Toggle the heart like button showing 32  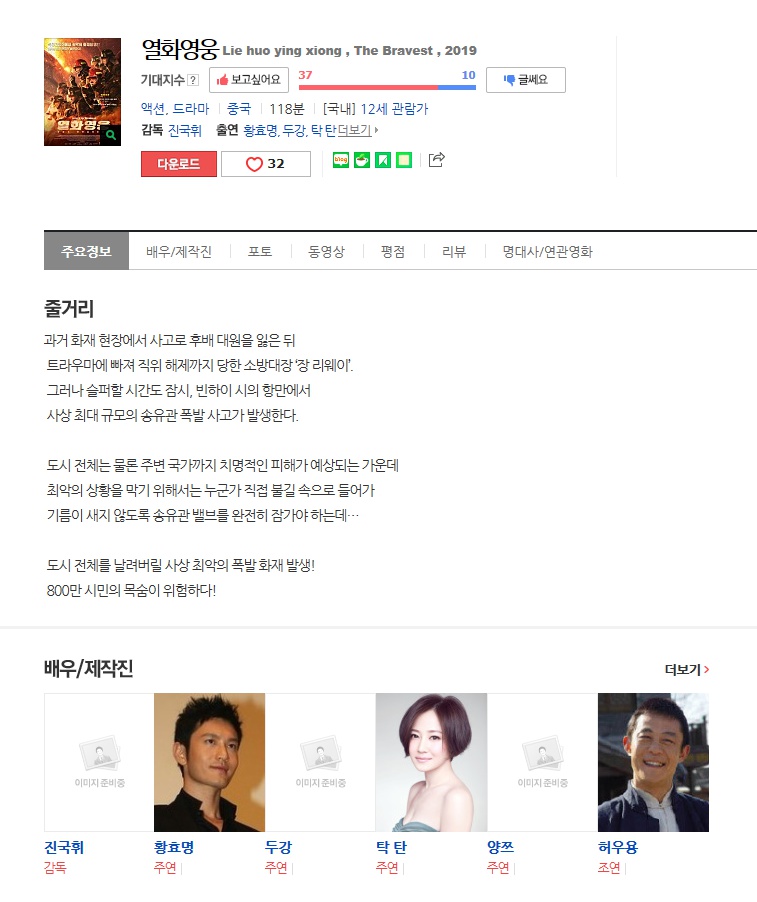(x=266, y=164)
